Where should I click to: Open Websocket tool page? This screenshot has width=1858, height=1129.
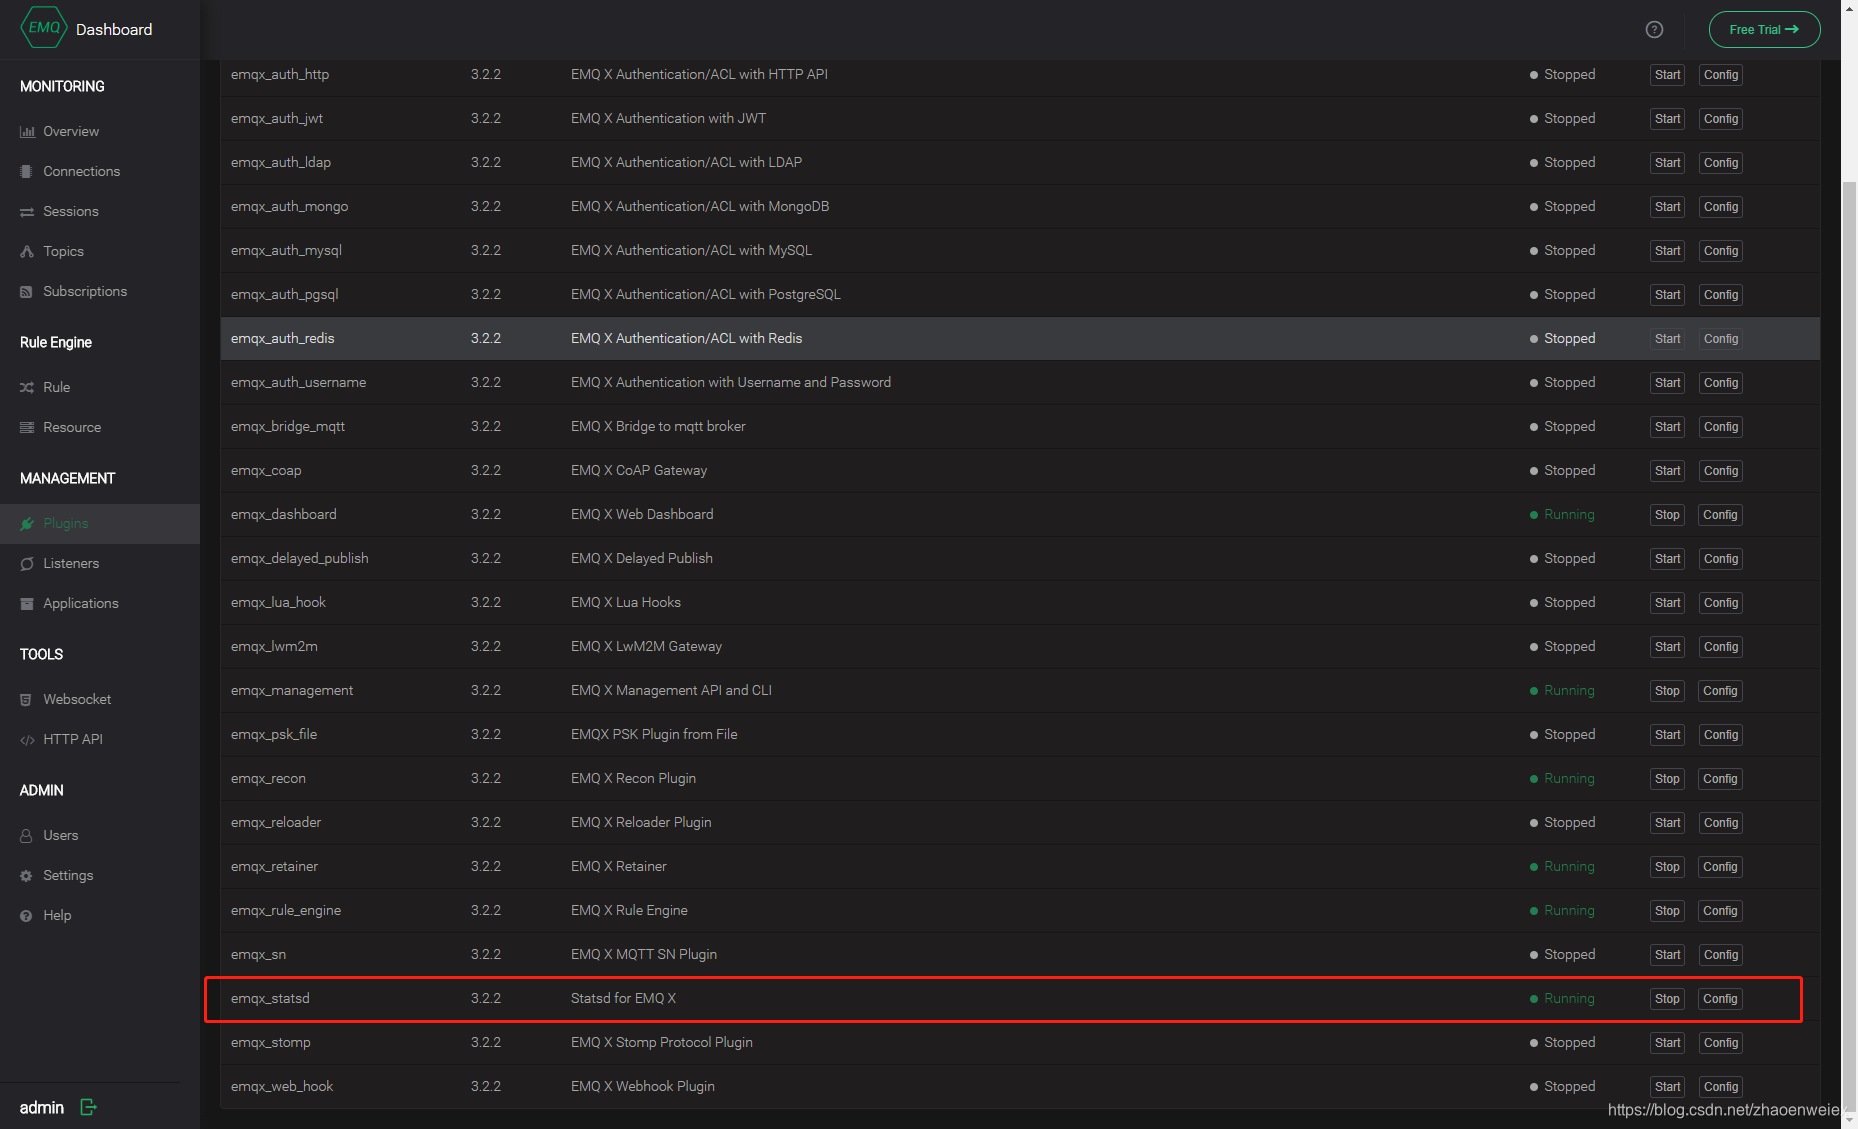100,700
